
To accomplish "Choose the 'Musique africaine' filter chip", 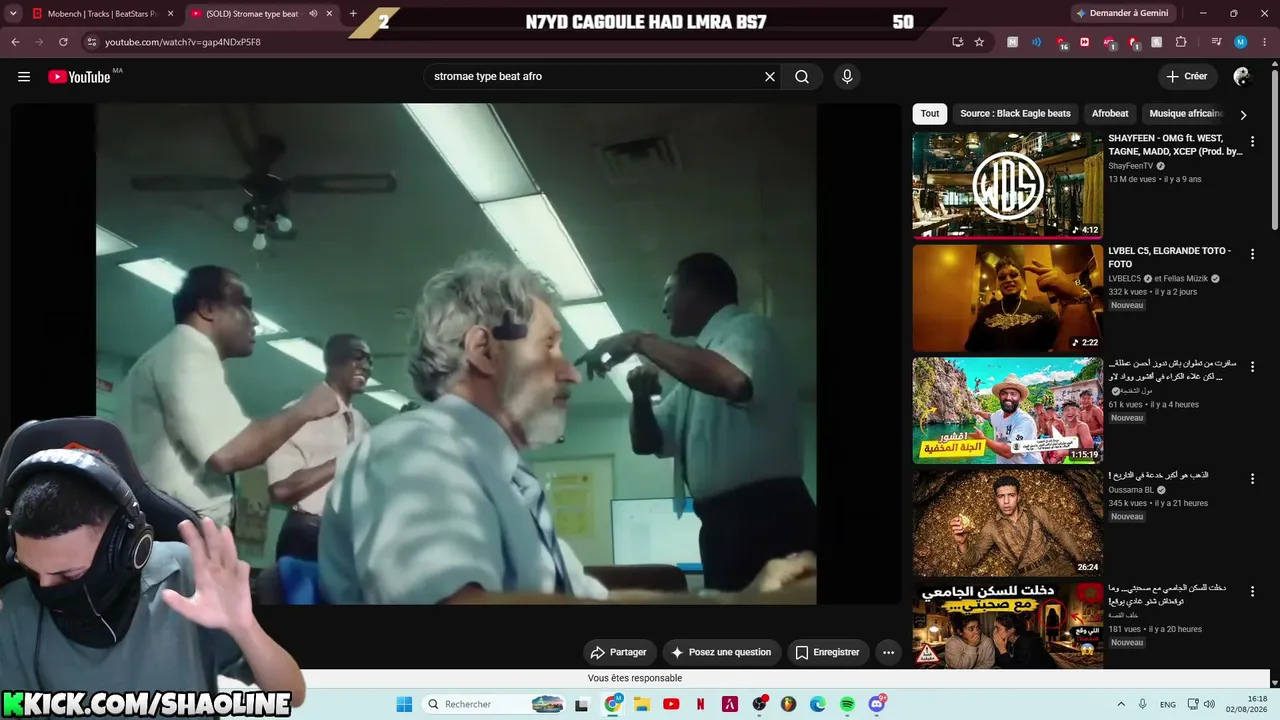I will coord(1186,114).
